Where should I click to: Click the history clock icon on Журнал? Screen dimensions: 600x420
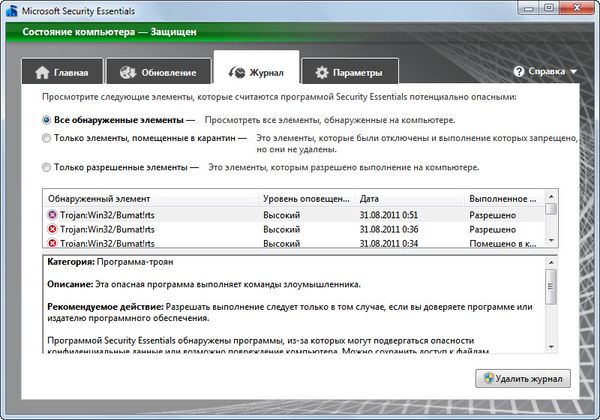point(236,72)
